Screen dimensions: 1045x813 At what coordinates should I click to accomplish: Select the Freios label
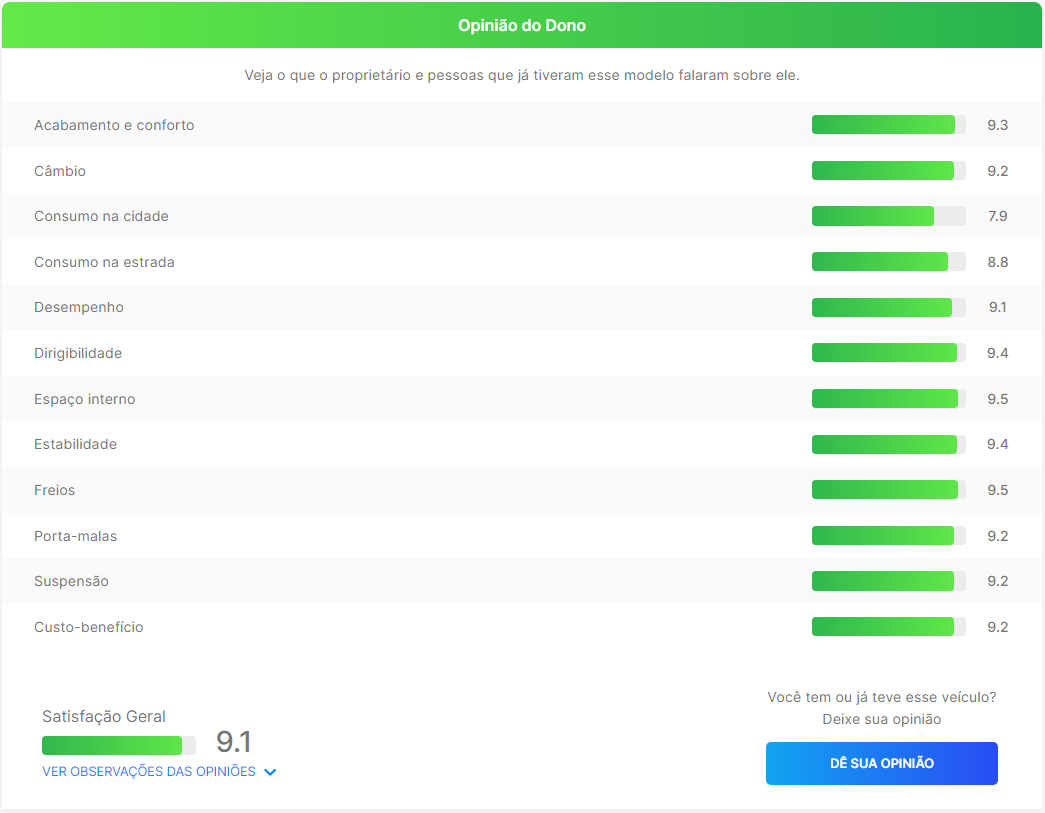pos(55,490)
